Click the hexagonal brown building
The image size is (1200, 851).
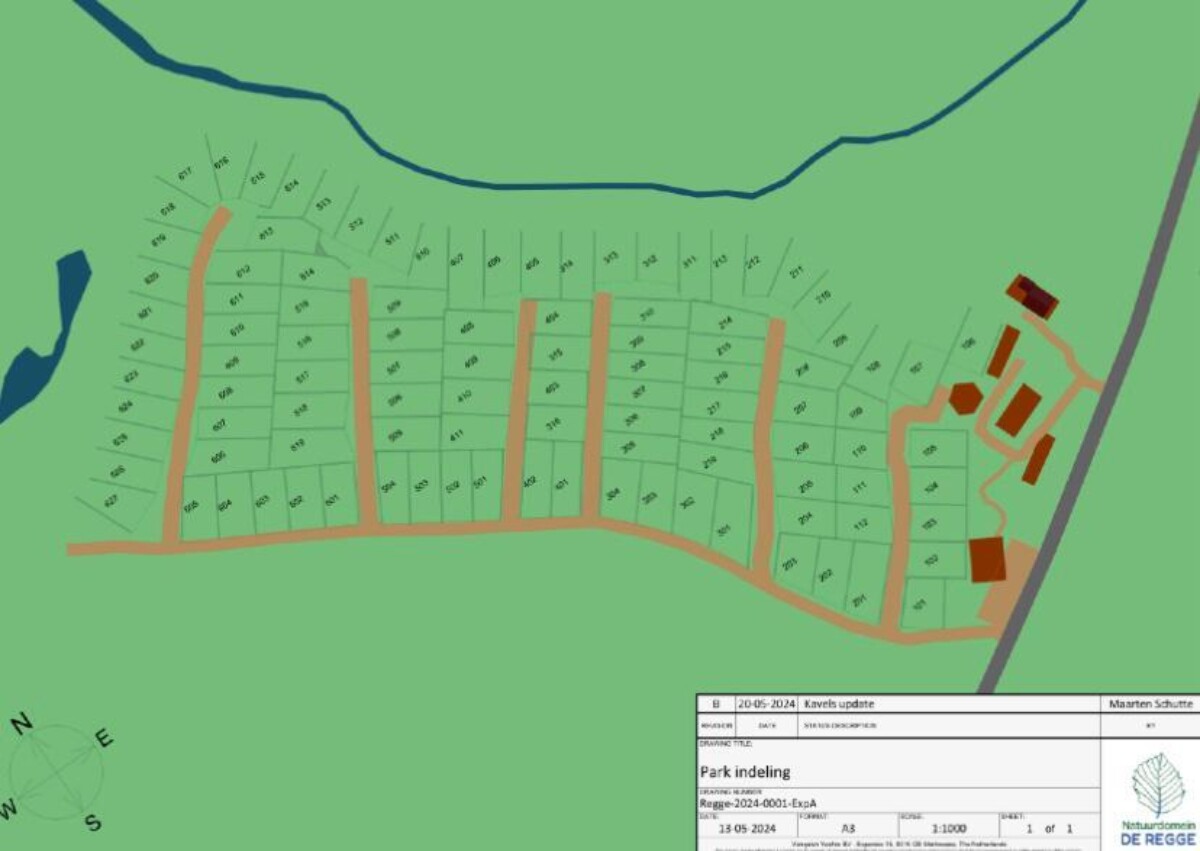pyautogui.click(x=964, y=398)
